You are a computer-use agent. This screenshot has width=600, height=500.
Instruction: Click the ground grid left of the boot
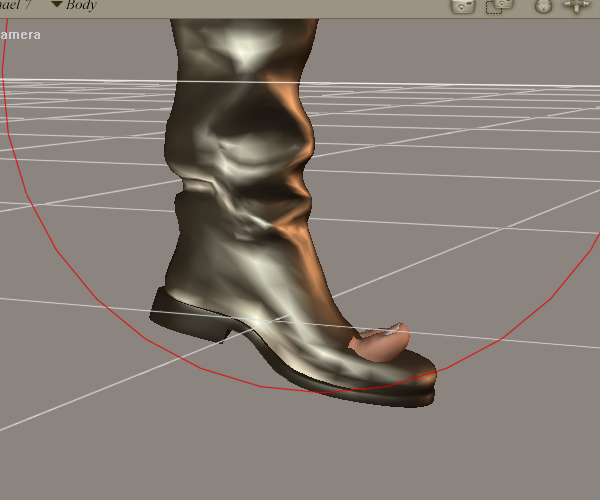[80, 250]
